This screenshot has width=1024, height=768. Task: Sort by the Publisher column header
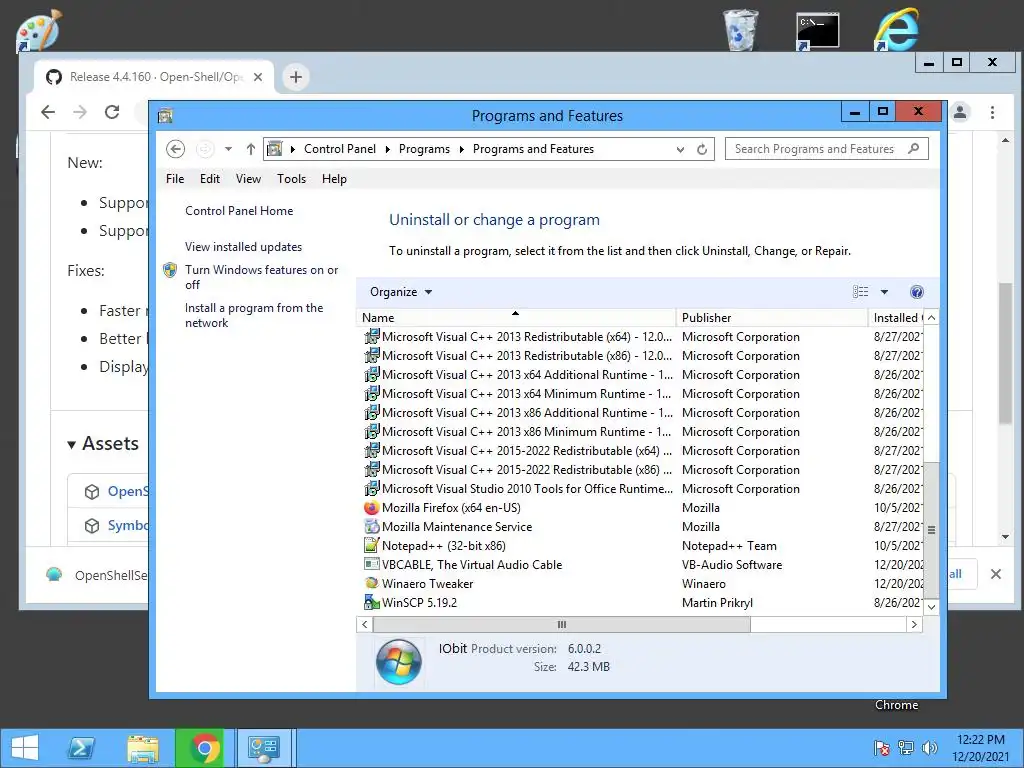click(772, 317)
